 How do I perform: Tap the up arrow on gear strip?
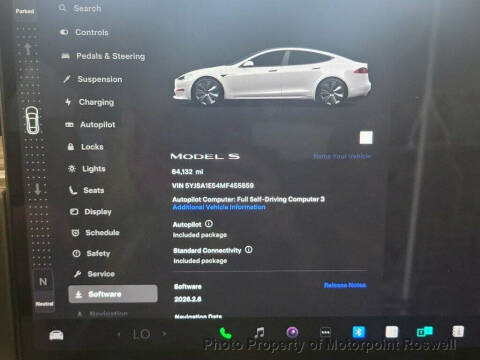pyautogui.click(x=28, y=49)
